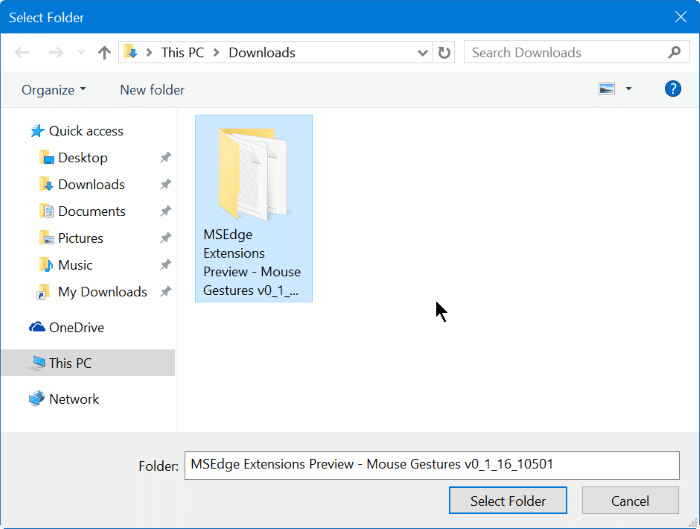Open the view options dropdown arrow
The width and height of the screenshot is (700, 529).
(x=629, y=89)
